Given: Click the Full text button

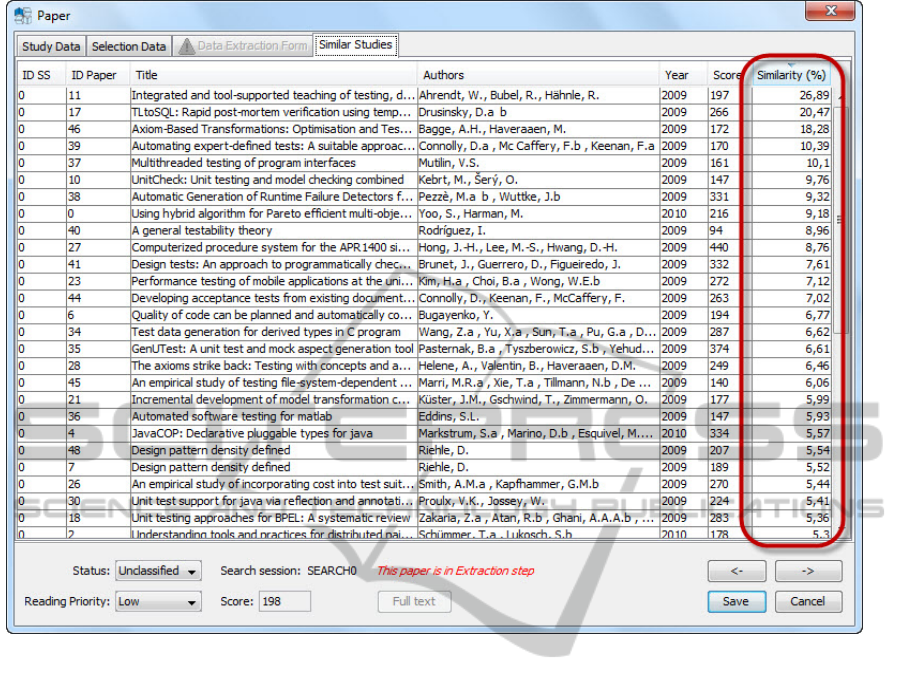Looking at the screenshot, I should click(x=414, y=602).
